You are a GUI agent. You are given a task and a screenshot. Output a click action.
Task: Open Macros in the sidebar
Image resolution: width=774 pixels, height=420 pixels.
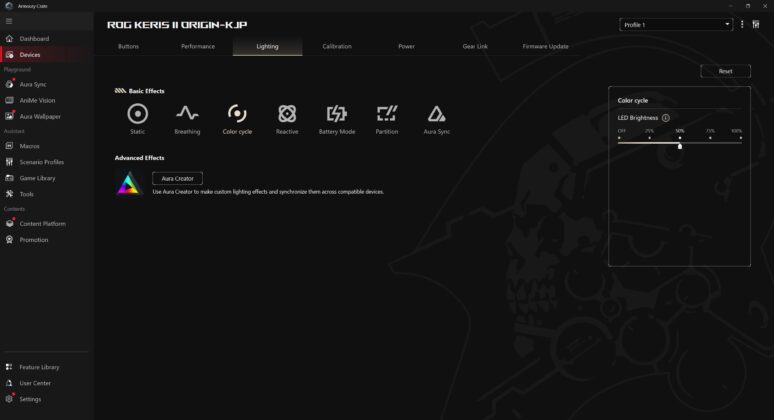46,146
